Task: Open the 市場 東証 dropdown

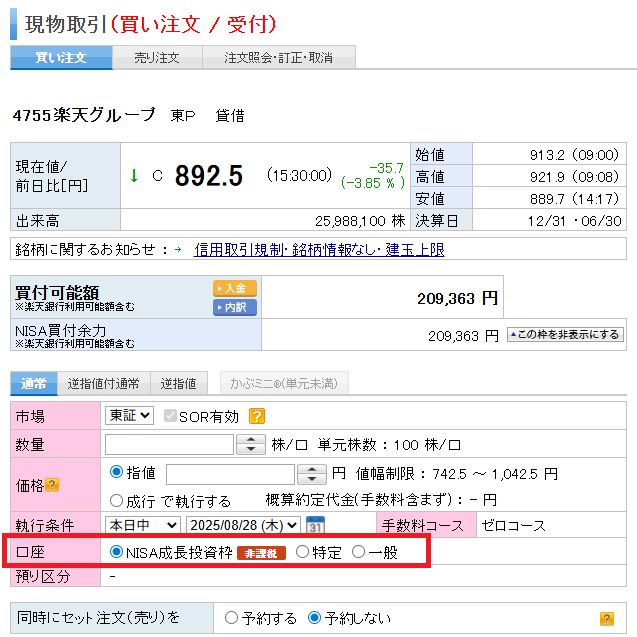Action: point(129,416)
